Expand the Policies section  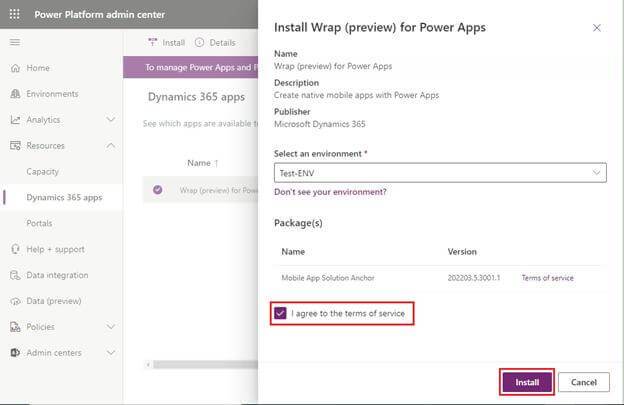pyautogui.click(x=110, y=327)
